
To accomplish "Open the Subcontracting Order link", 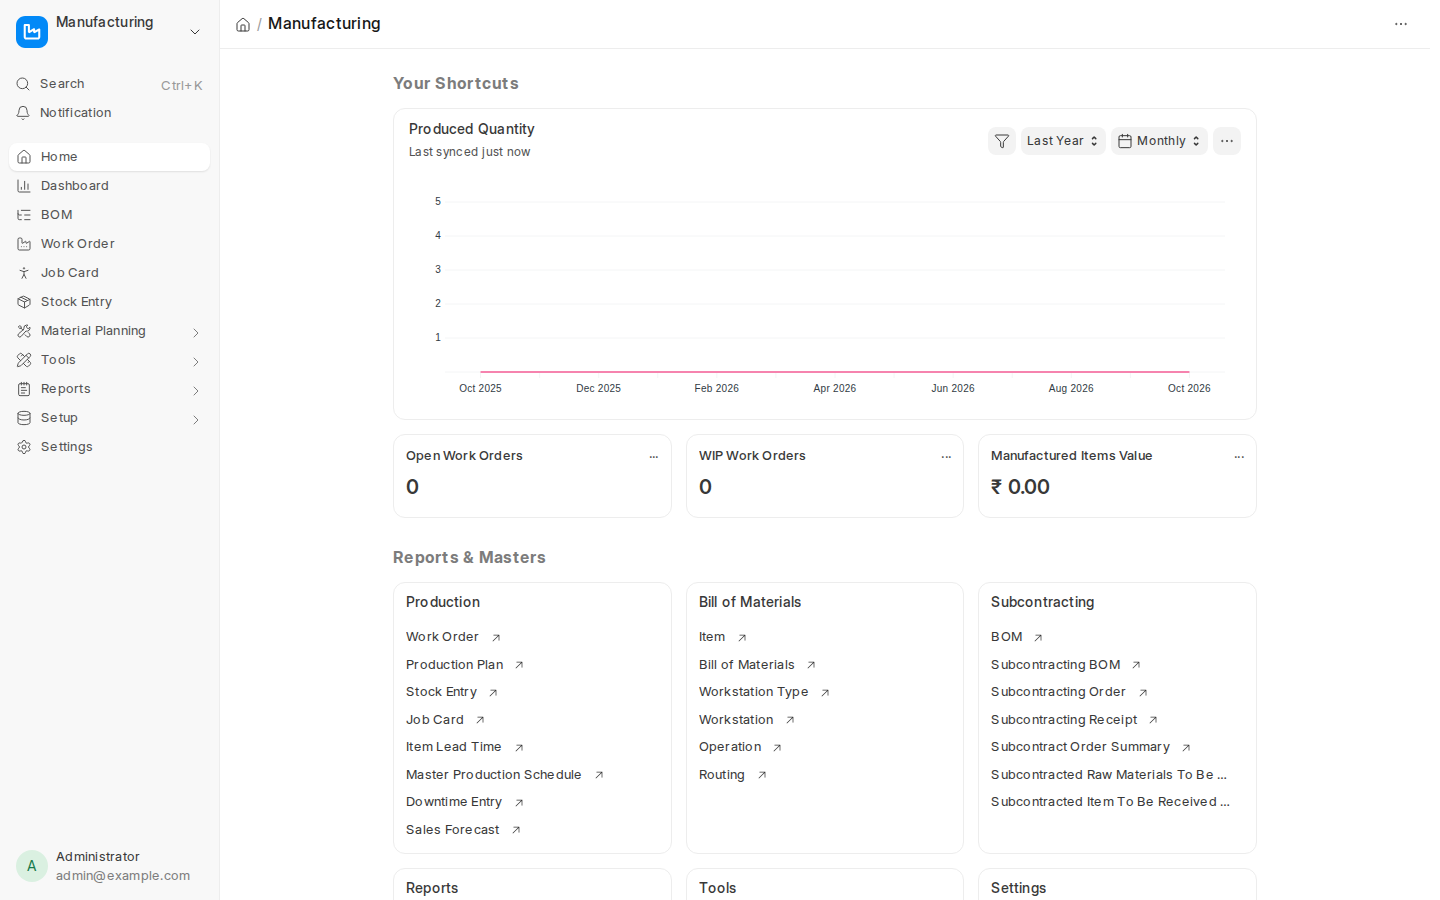I will [x=1058, y=692].
